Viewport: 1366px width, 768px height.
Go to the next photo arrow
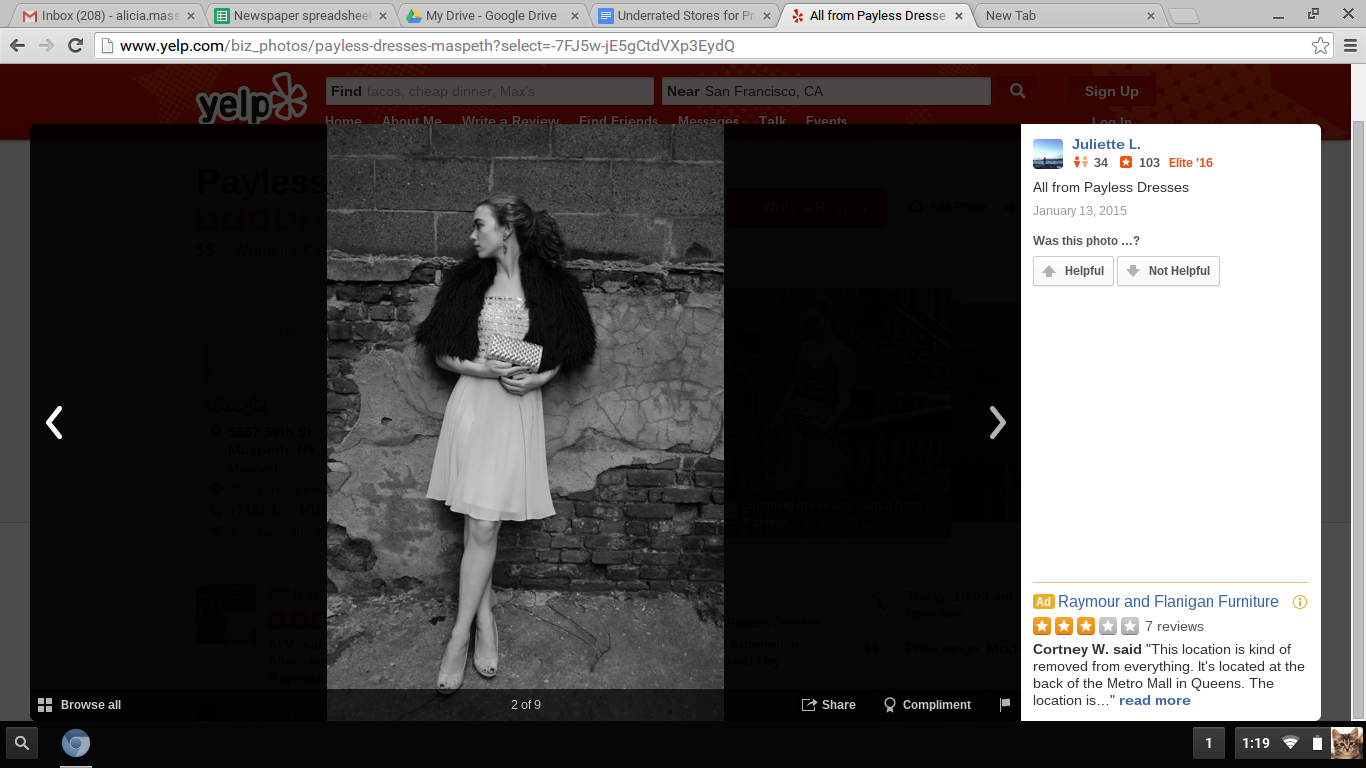point(997,422)
